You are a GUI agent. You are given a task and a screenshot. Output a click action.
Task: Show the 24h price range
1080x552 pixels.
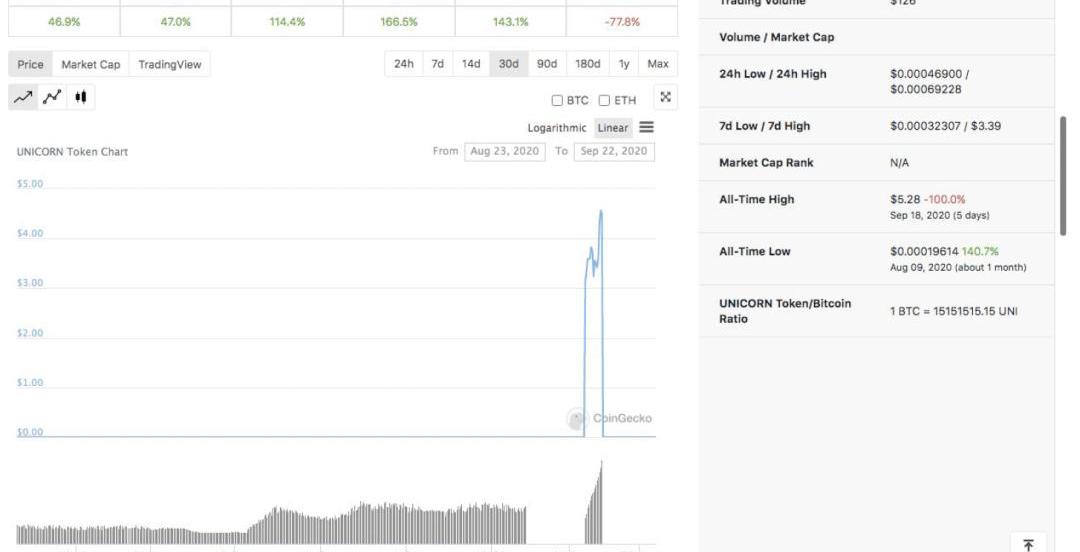[403, 64]
